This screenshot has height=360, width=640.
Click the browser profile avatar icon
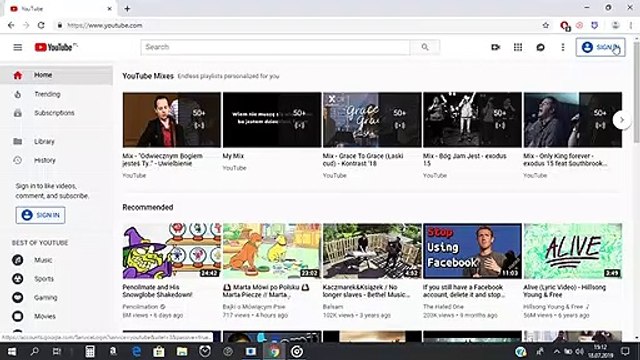615,25
